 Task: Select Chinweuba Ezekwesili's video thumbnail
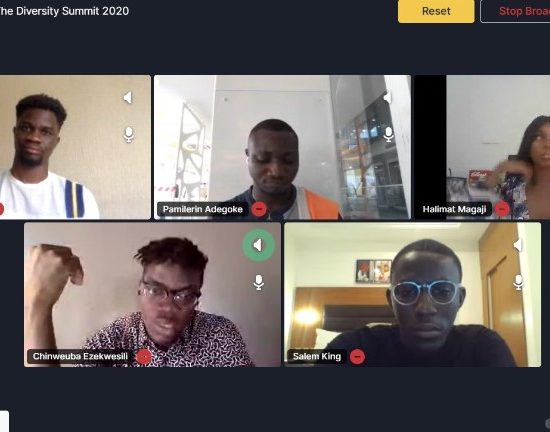point(152,295)
